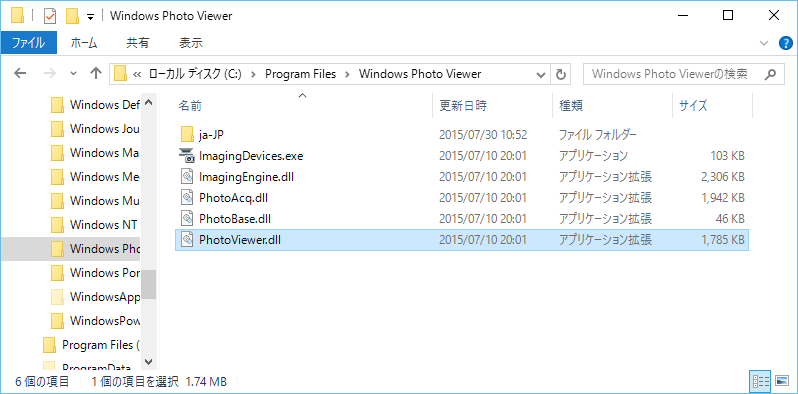Image resolution: width=798 pixels, height=394 pixels.
Task: Click the ローカル ディスク (C:) breadcrumb
Action: click(x=195, y=74)
